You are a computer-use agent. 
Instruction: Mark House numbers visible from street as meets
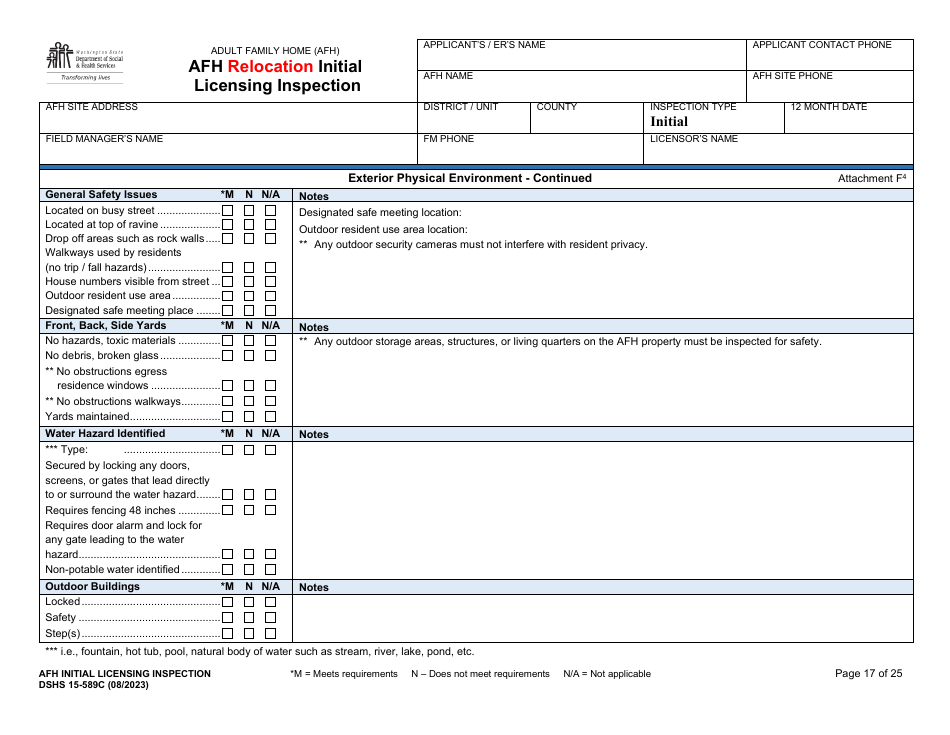coord(227,281)
